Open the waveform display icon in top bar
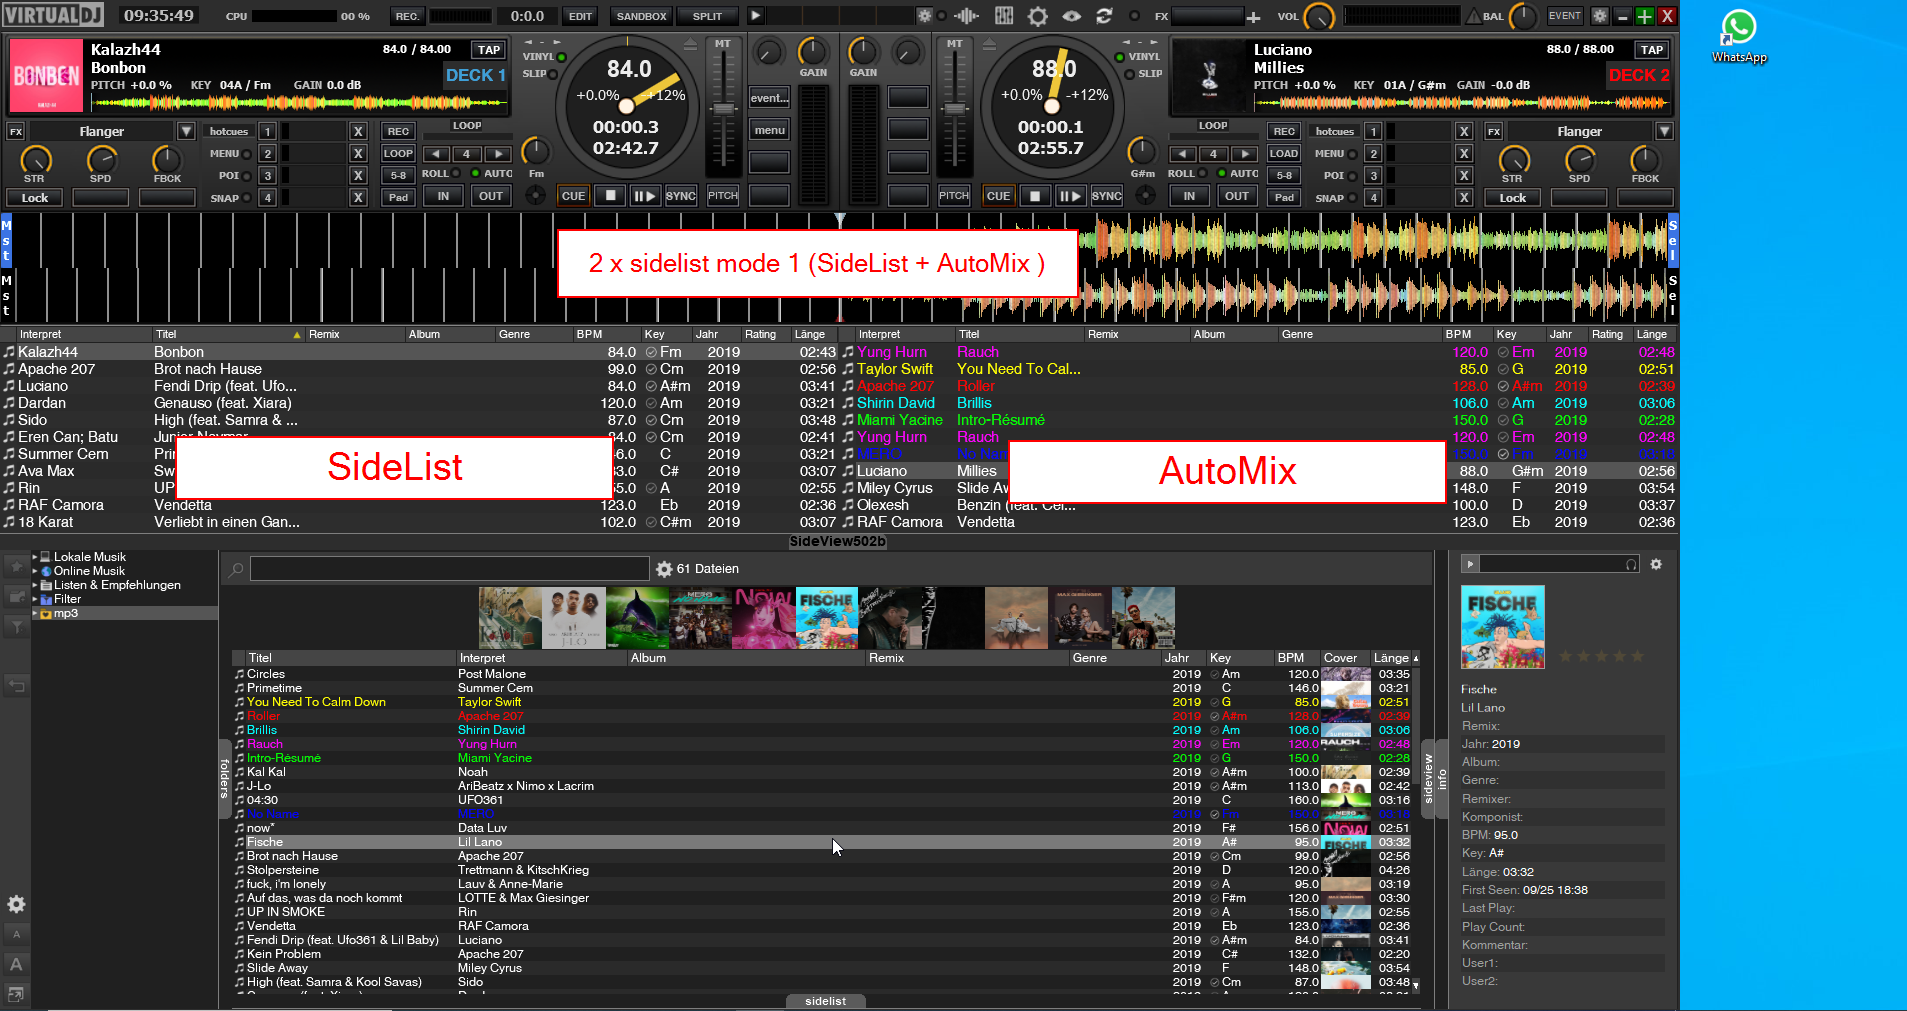The image size is (1907, 1011). 966,16
